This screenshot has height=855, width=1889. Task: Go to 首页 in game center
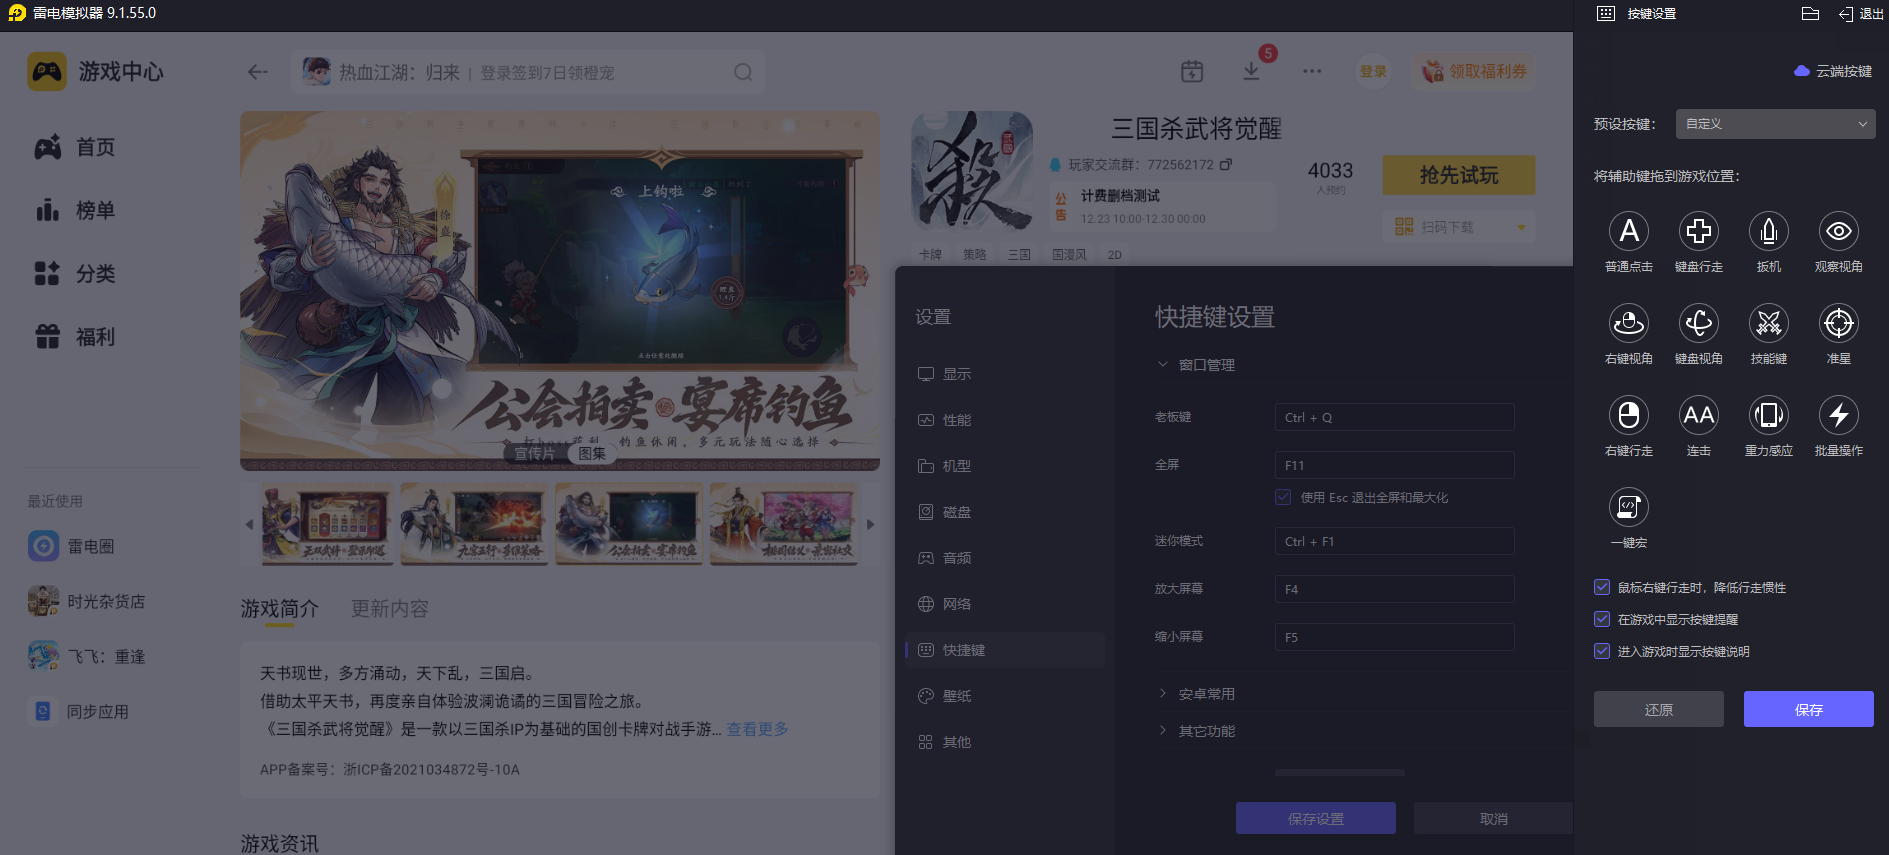click(76, 147)
